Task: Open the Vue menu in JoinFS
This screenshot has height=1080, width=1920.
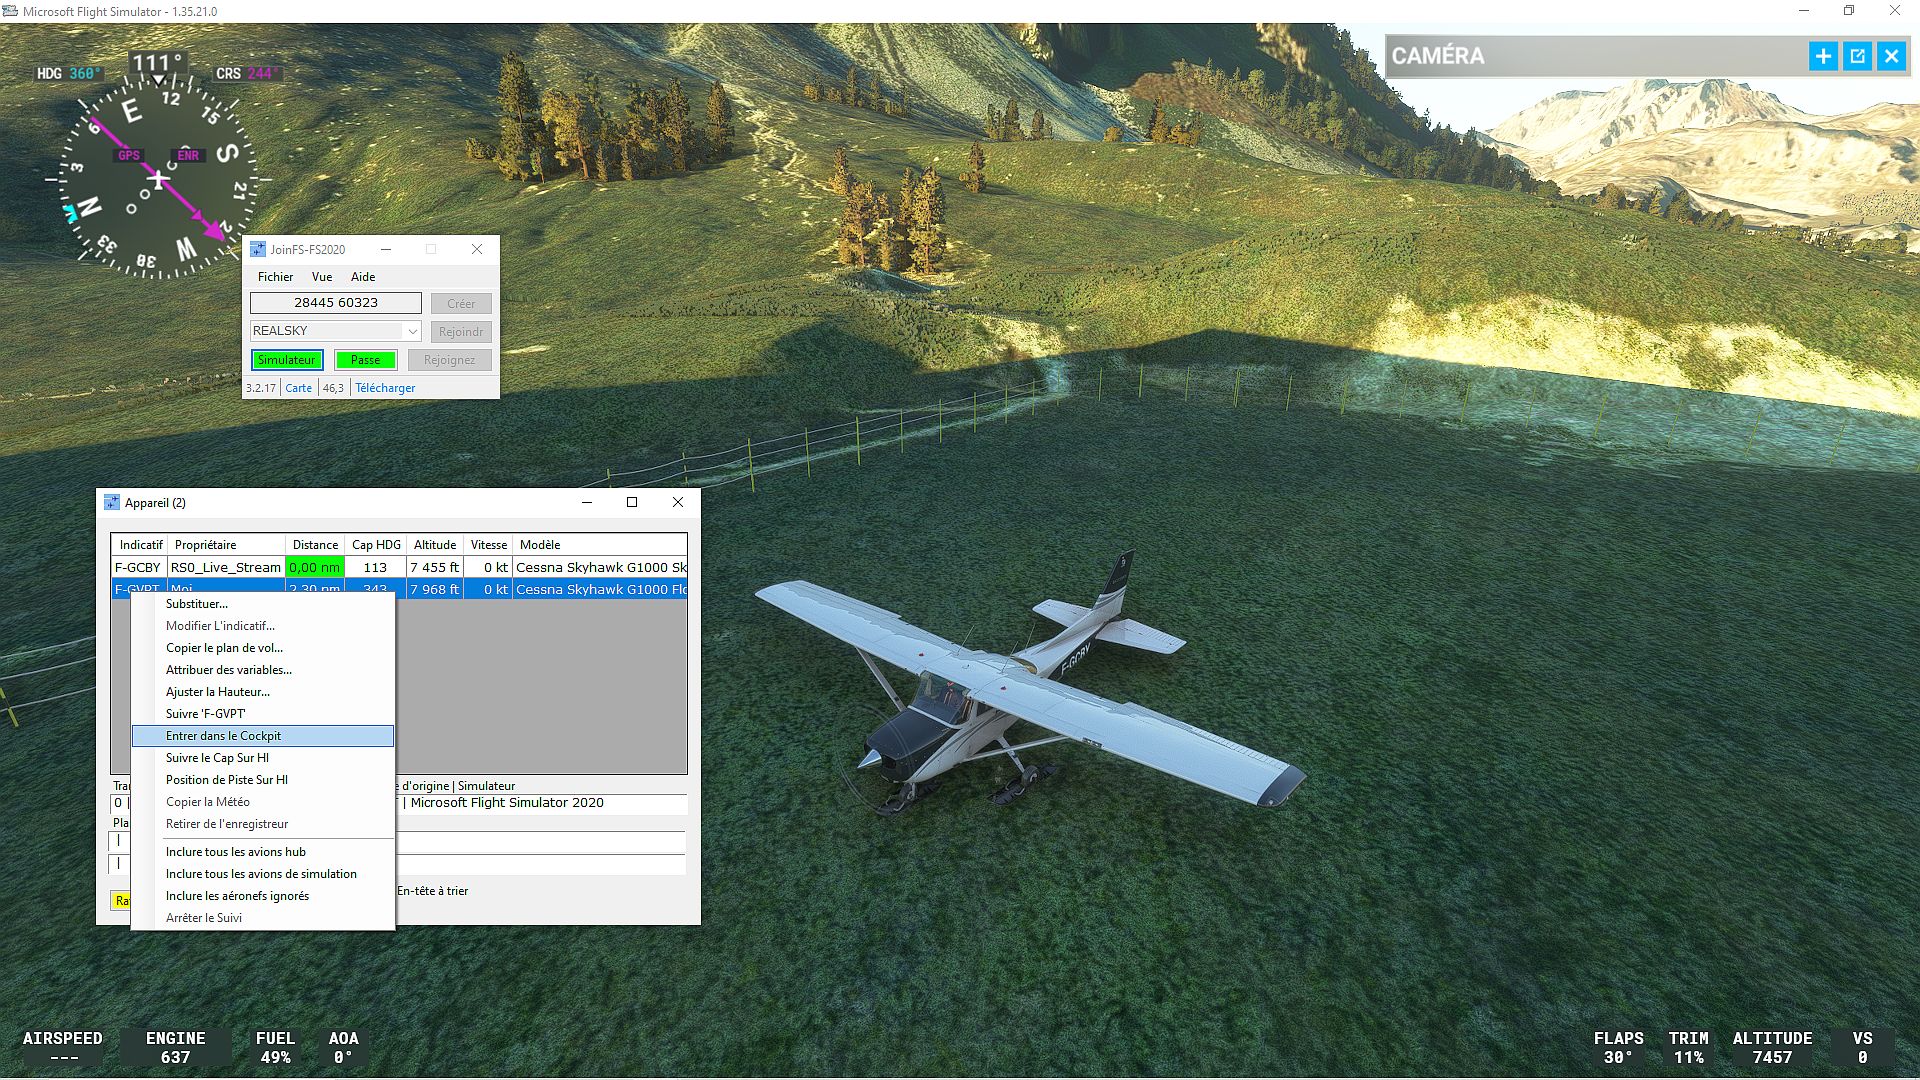Action: [x=322, y=277]
